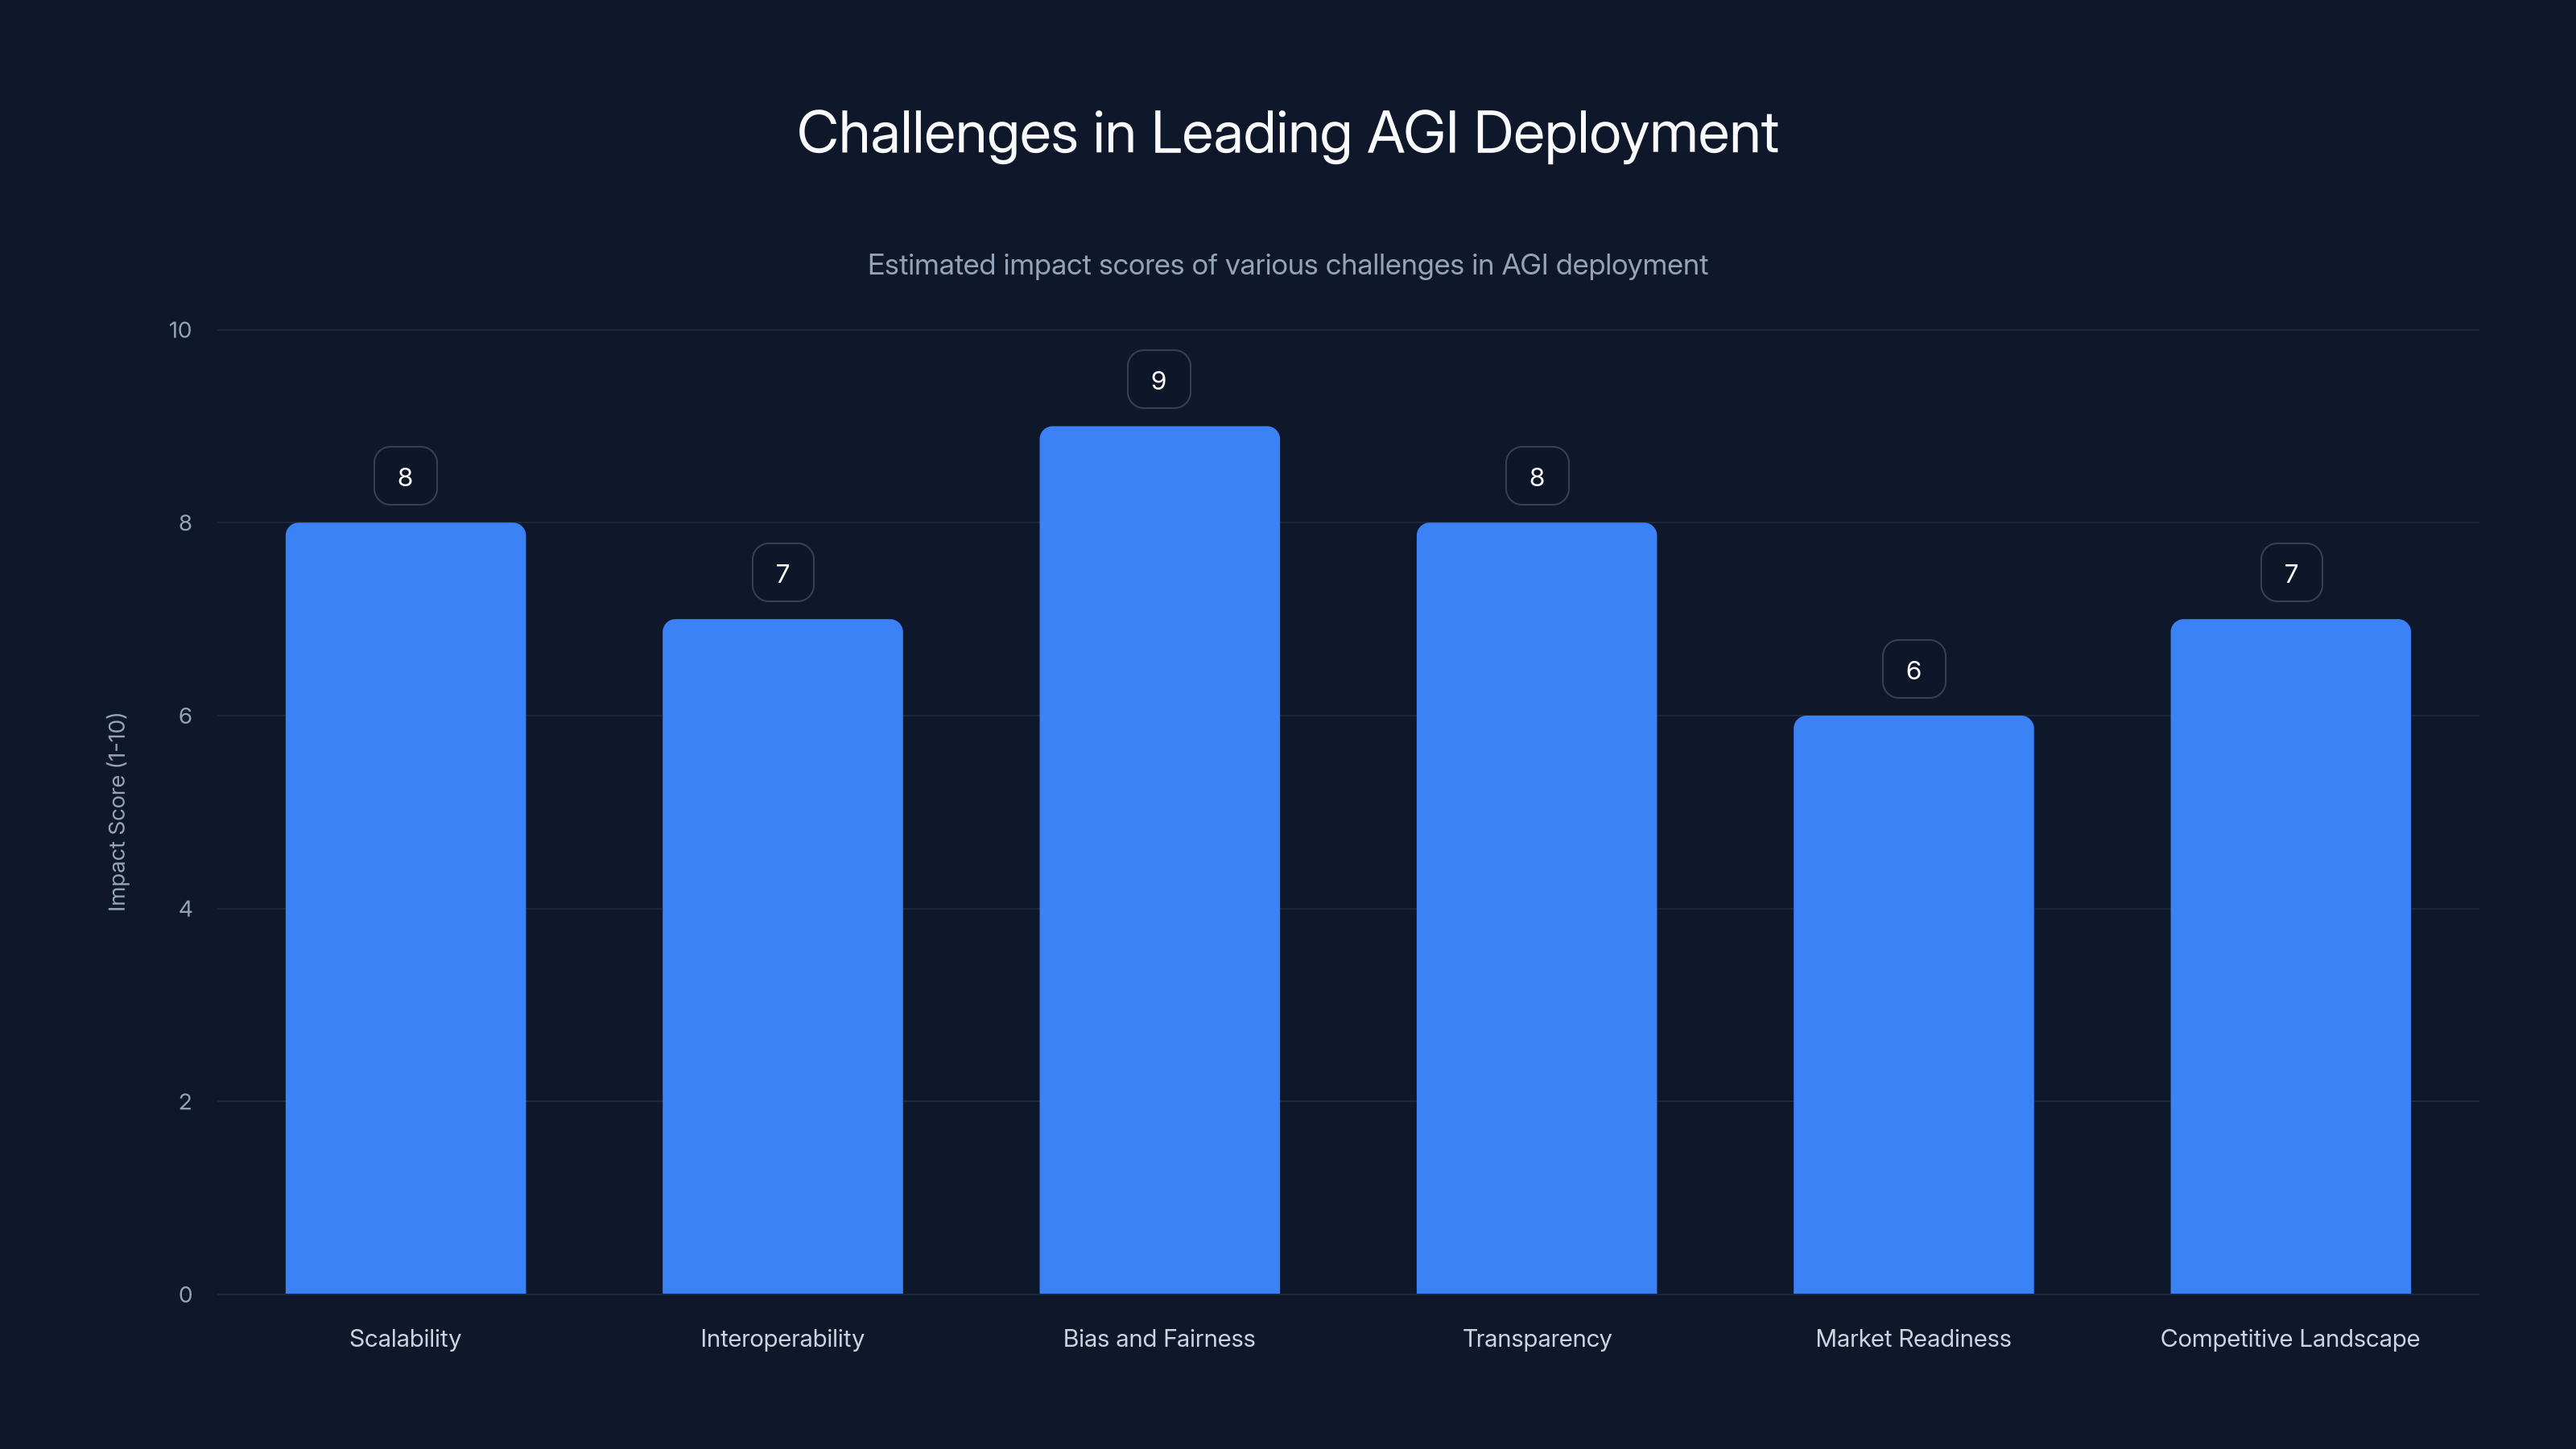Click the value label 6 above Market Readiness
Screen dimensions: 2576x1449
click(1913, 669)
